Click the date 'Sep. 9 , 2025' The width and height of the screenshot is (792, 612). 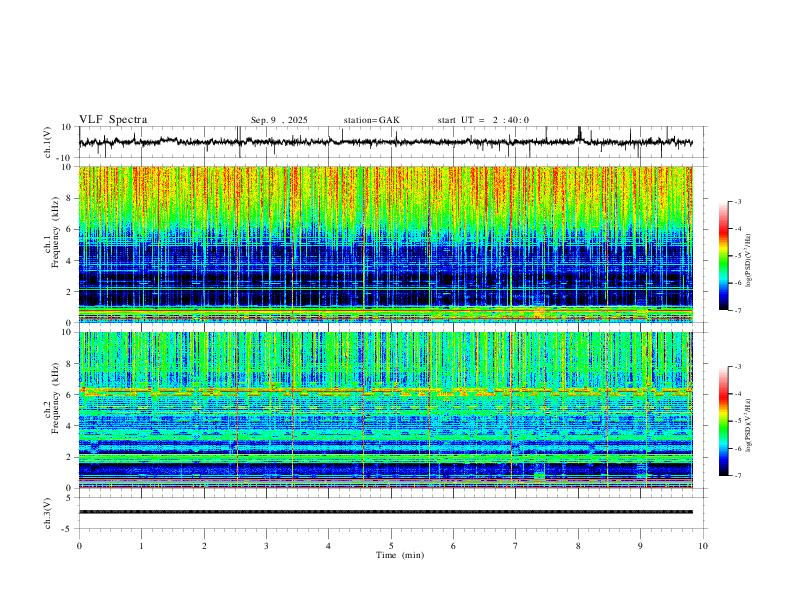pyautogui.click(x=279, y=120)
